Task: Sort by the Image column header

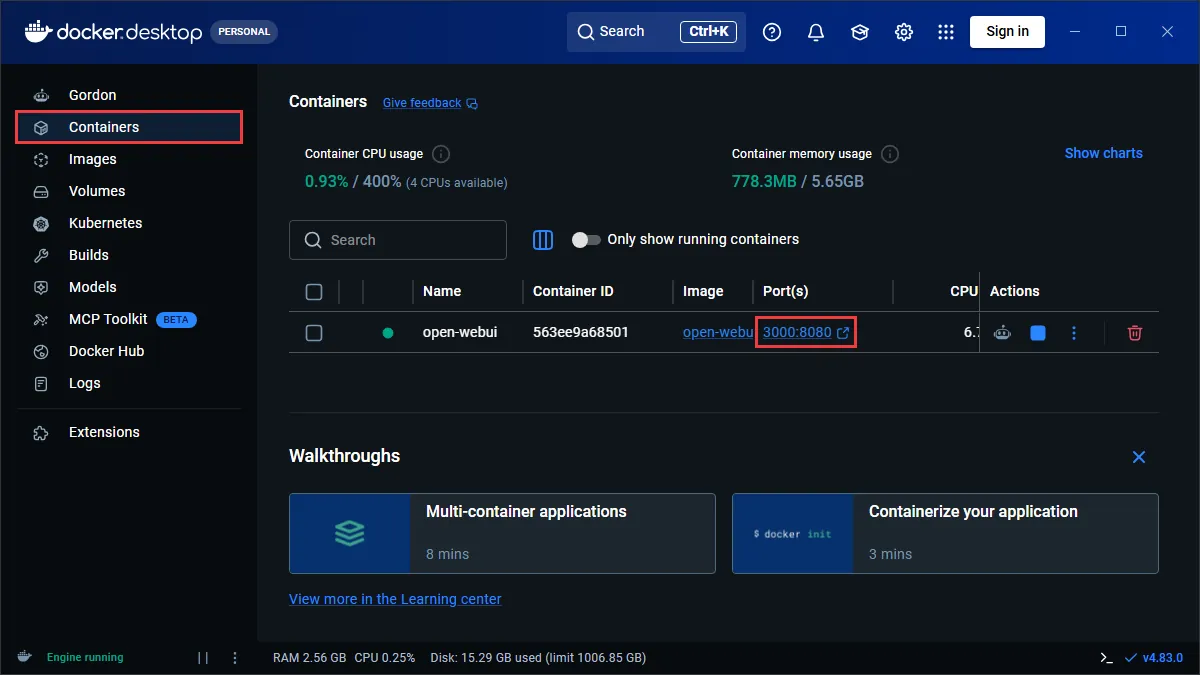Action: [x=703, y=291]
